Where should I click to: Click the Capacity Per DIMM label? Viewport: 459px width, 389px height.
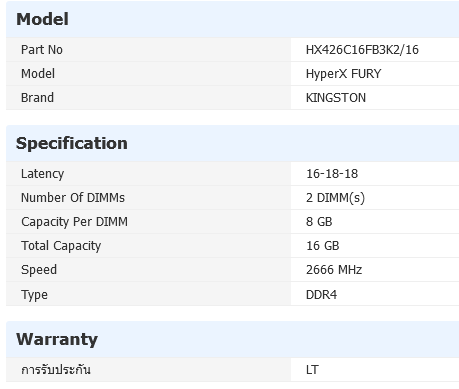coord(74,222)
